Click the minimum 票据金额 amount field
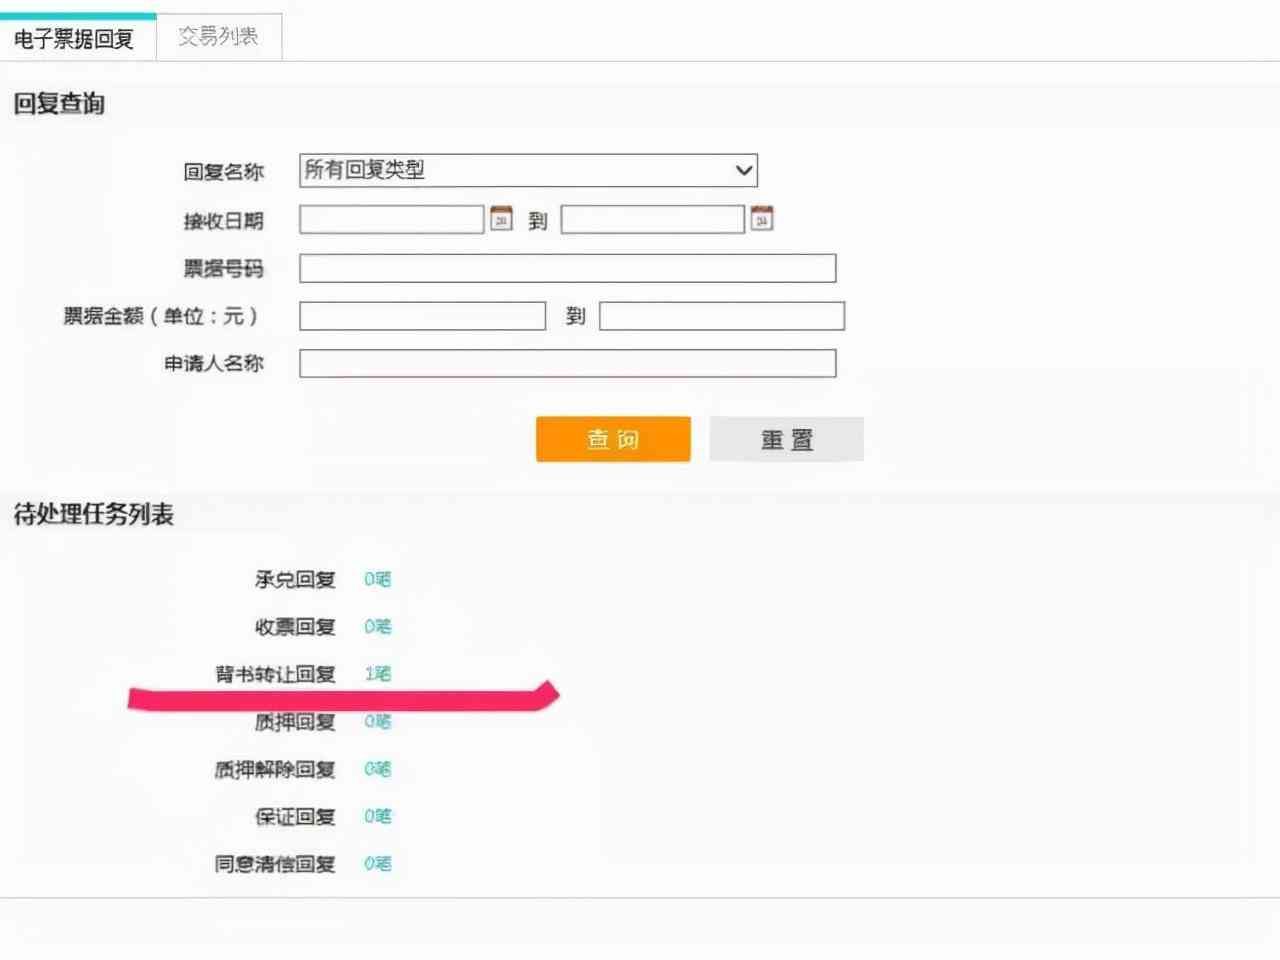 (422, 315)
